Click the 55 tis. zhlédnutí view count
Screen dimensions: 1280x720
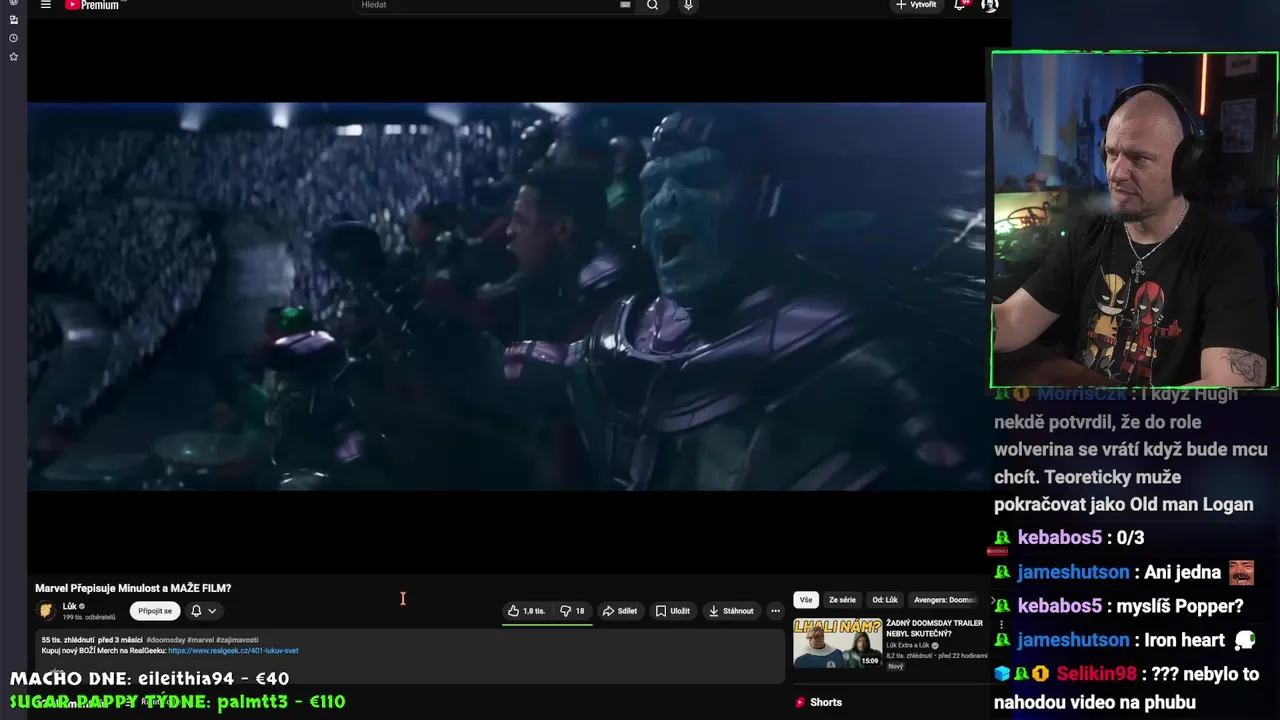coord(68,639)
